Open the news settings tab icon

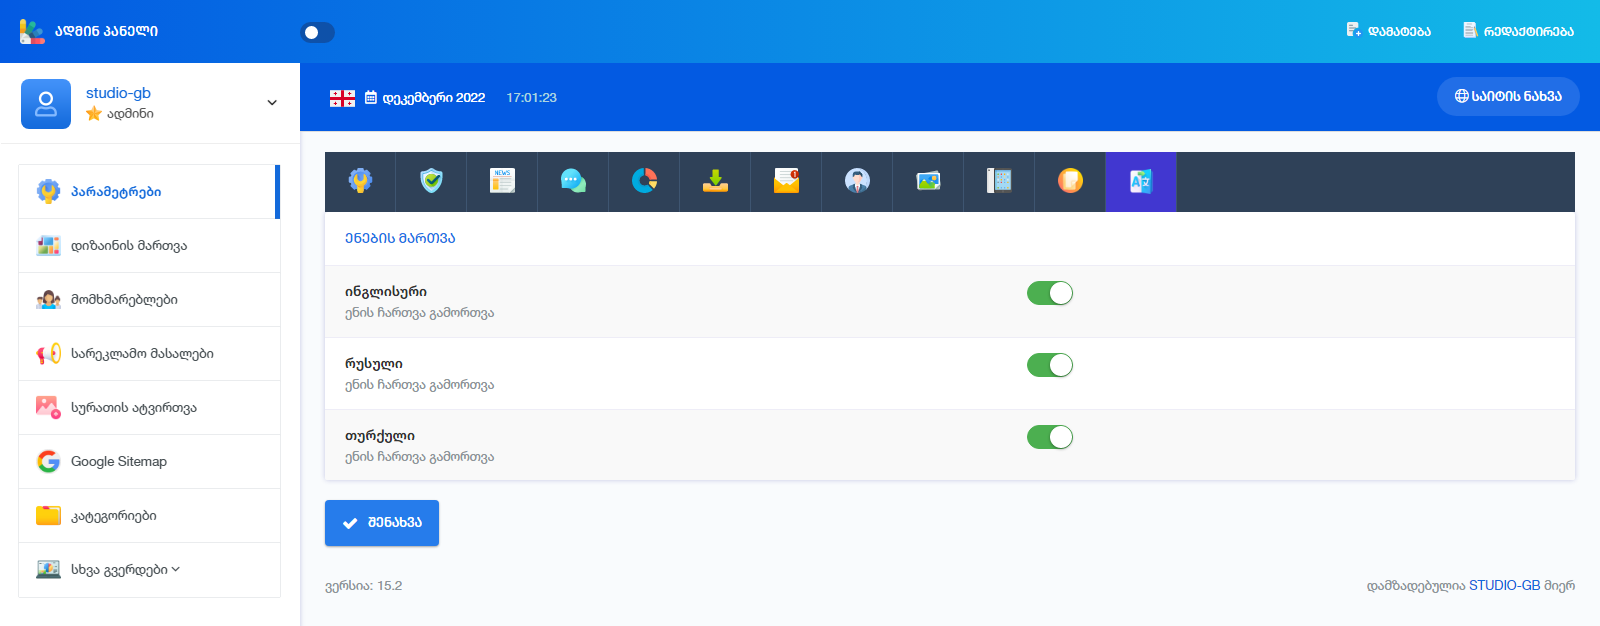tap(502, 181)
